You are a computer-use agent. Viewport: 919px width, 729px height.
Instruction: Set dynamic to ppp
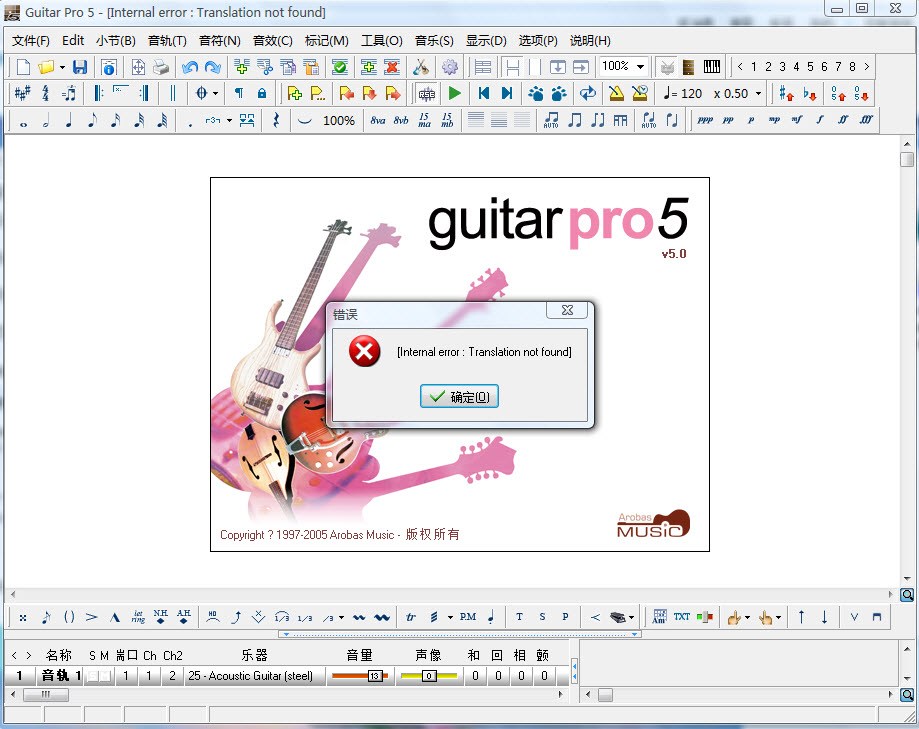(705, 120)
